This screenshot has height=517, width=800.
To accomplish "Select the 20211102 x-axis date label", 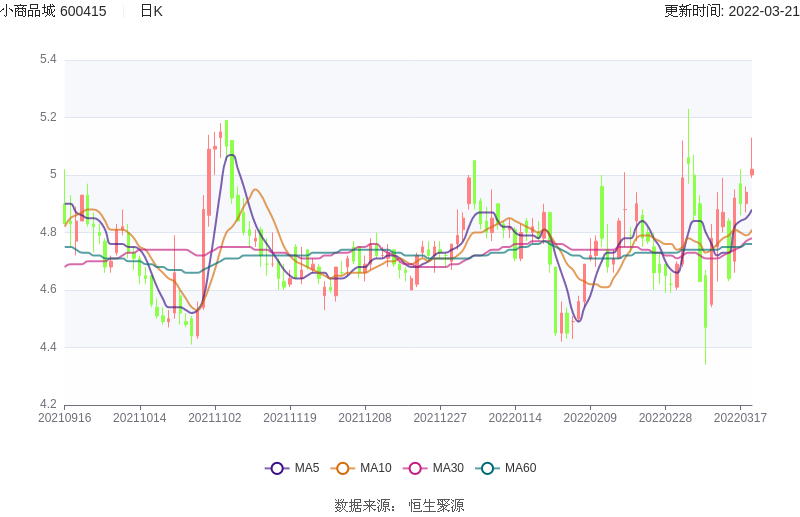I will tap(215, 418).
